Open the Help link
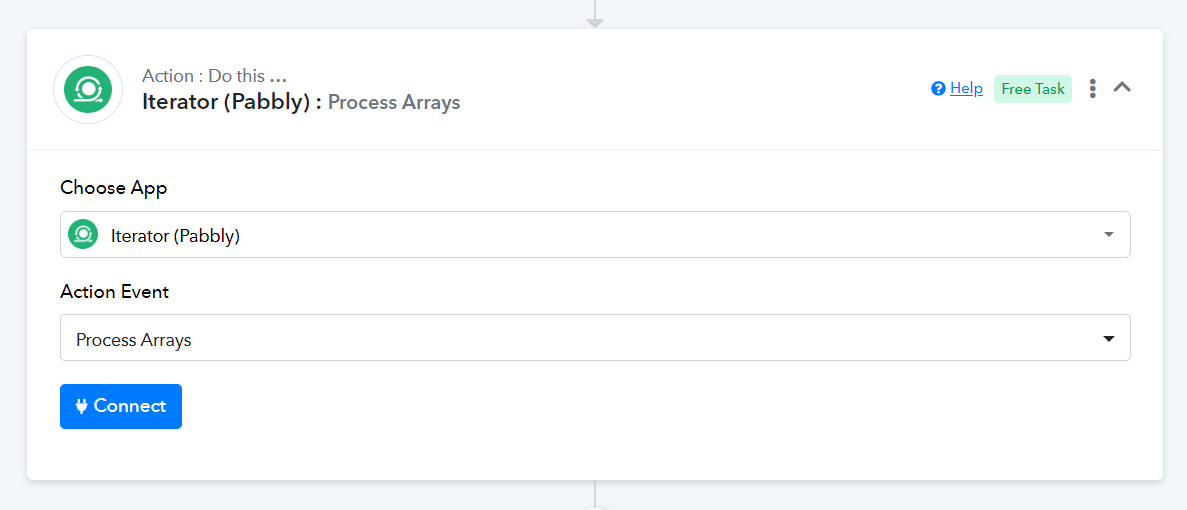 tap(966, 89)
